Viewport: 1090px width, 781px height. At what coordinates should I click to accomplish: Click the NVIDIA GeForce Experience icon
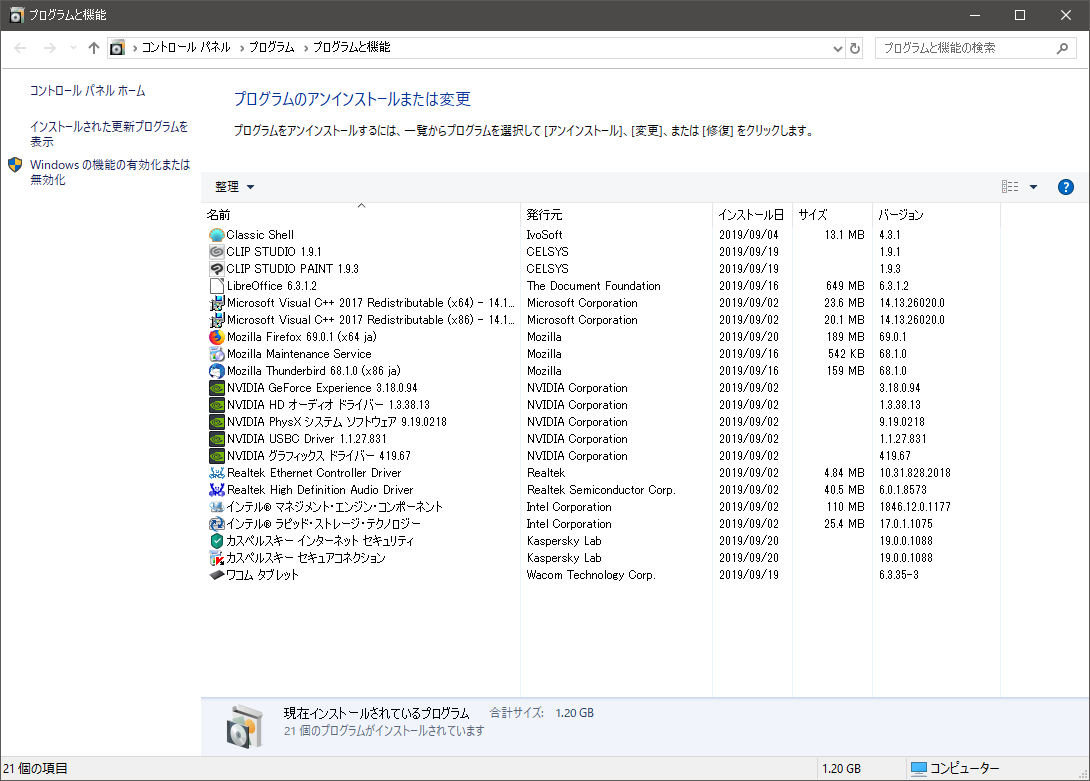coord(217,388)
